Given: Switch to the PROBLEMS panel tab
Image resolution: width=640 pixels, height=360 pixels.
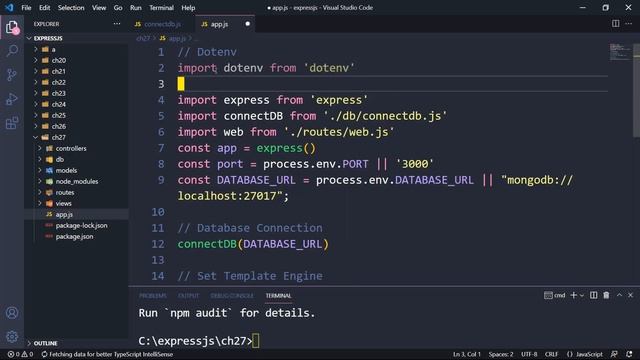Looking at the screenshot, I should pos(153,296).
